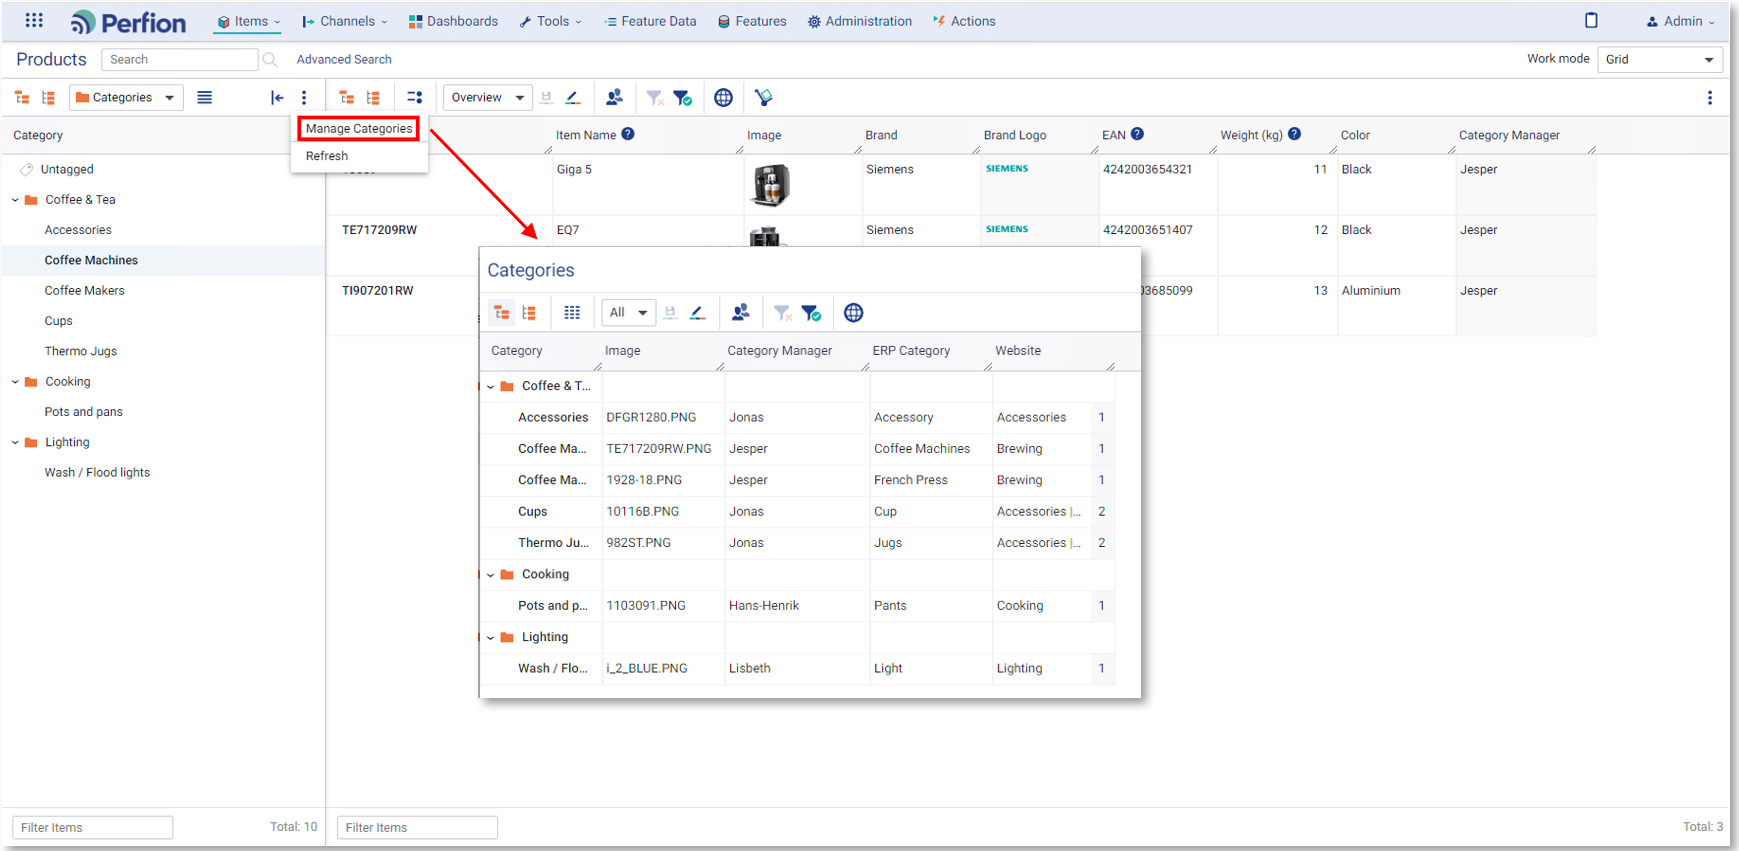
Task: Click help icon next to Item Name
Action: pos(628,134)
